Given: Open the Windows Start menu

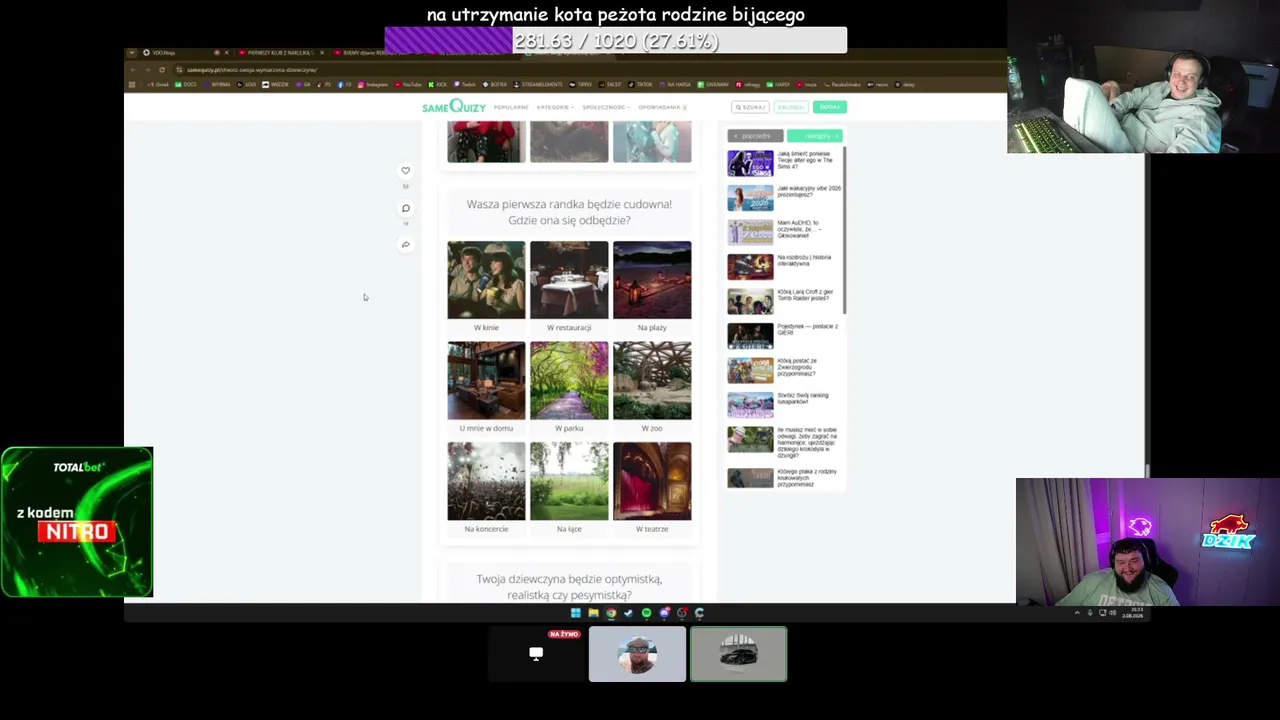Looking at the screenshot, I should click(575, 613).
